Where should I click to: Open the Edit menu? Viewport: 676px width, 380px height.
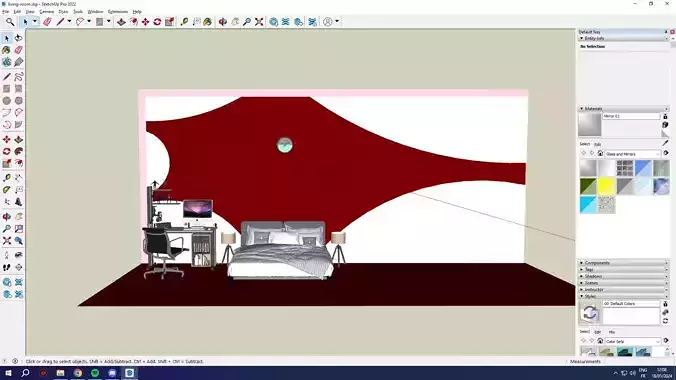tap(17, 12)
